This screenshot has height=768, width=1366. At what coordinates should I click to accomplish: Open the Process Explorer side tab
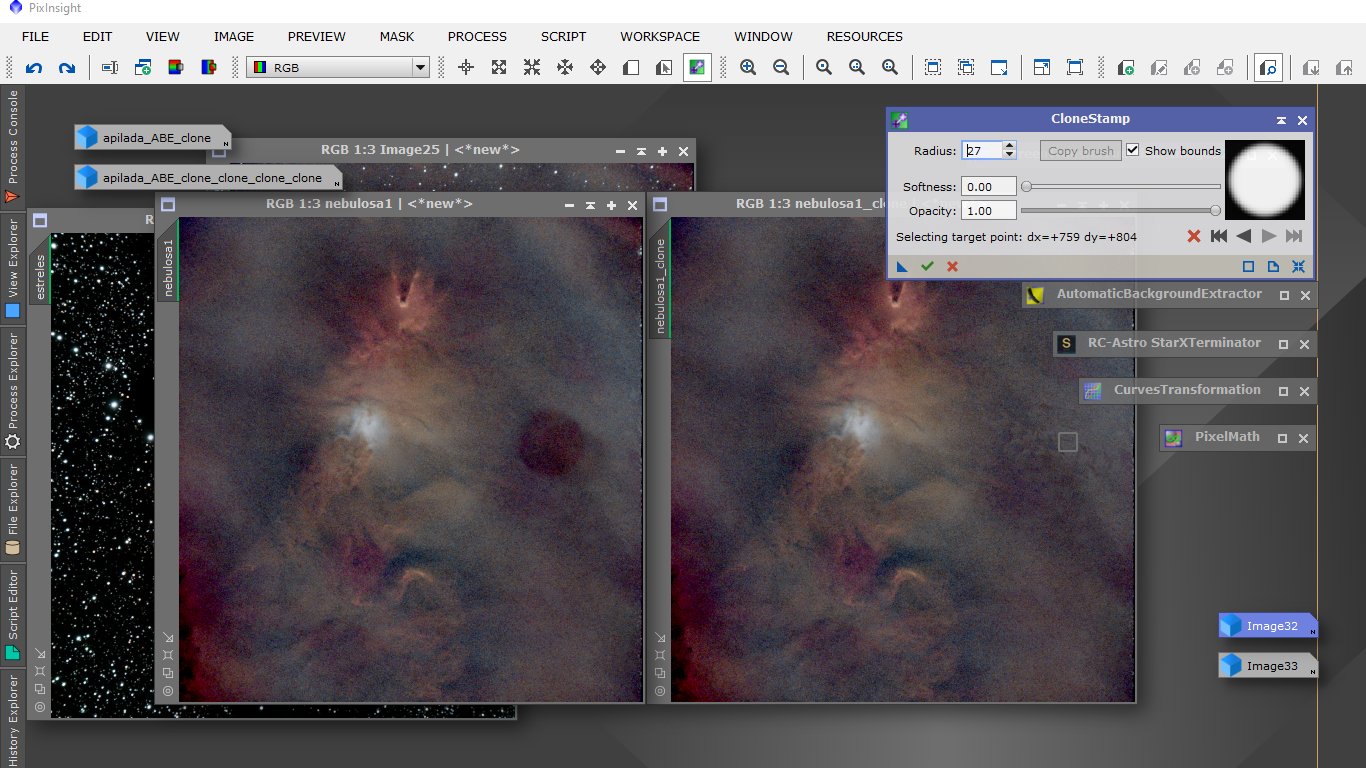tap(13, 392)
